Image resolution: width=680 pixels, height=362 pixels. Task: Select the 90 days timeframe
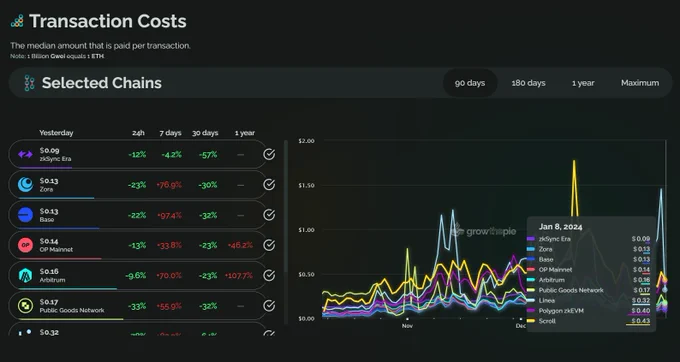(470, 83)
